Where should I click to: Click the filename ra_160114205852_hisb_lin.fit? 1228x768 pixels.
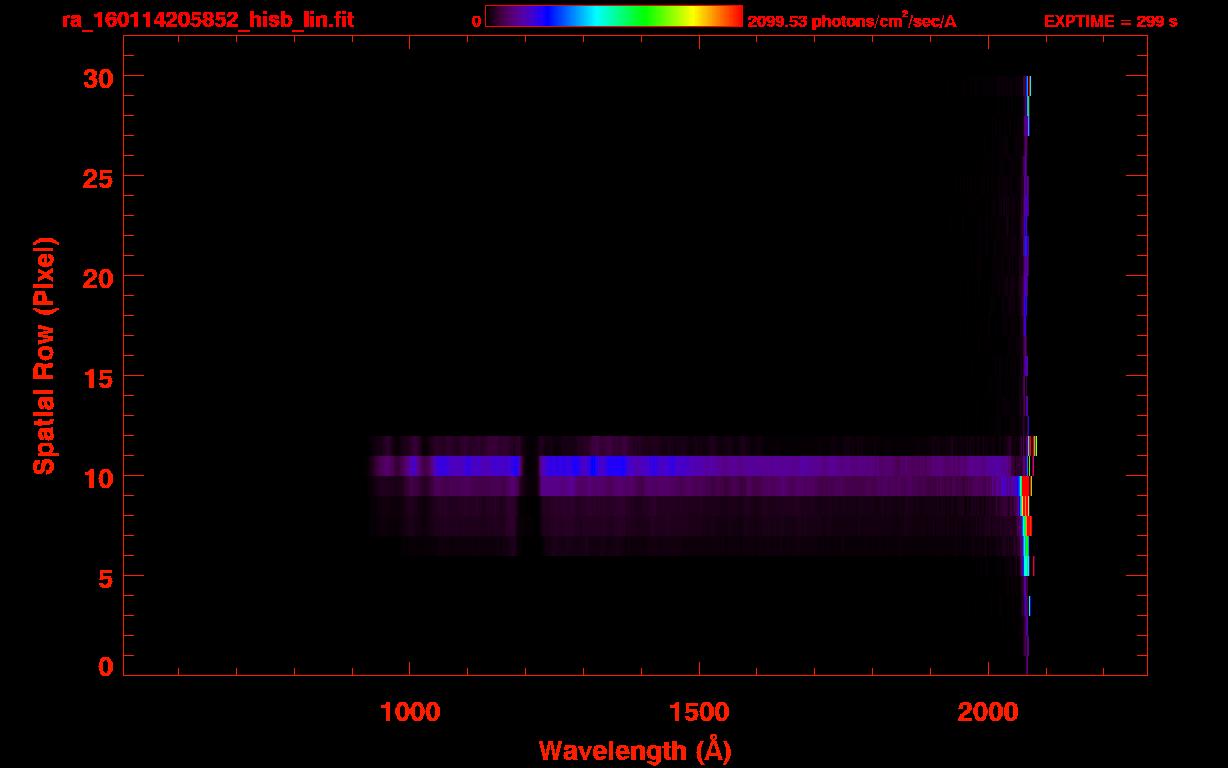pyautogui.click(x=208, y=20)
